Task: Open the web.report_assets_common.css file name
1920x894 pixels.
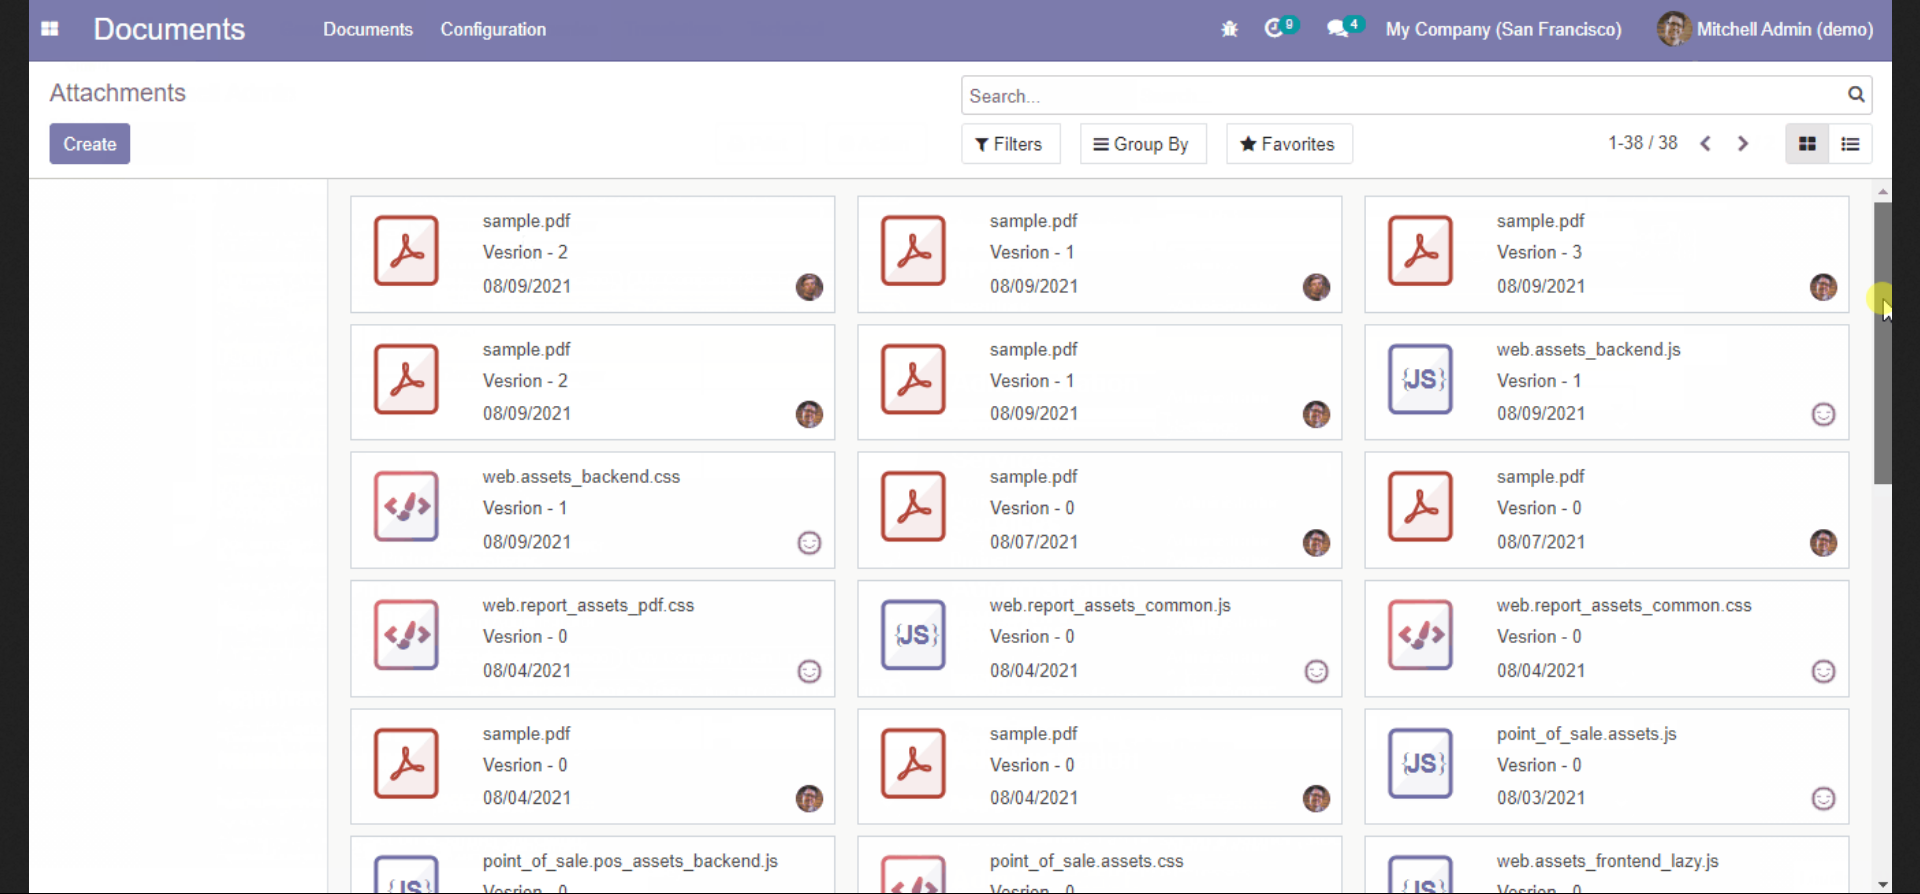Action: (x=1624, y=605)
